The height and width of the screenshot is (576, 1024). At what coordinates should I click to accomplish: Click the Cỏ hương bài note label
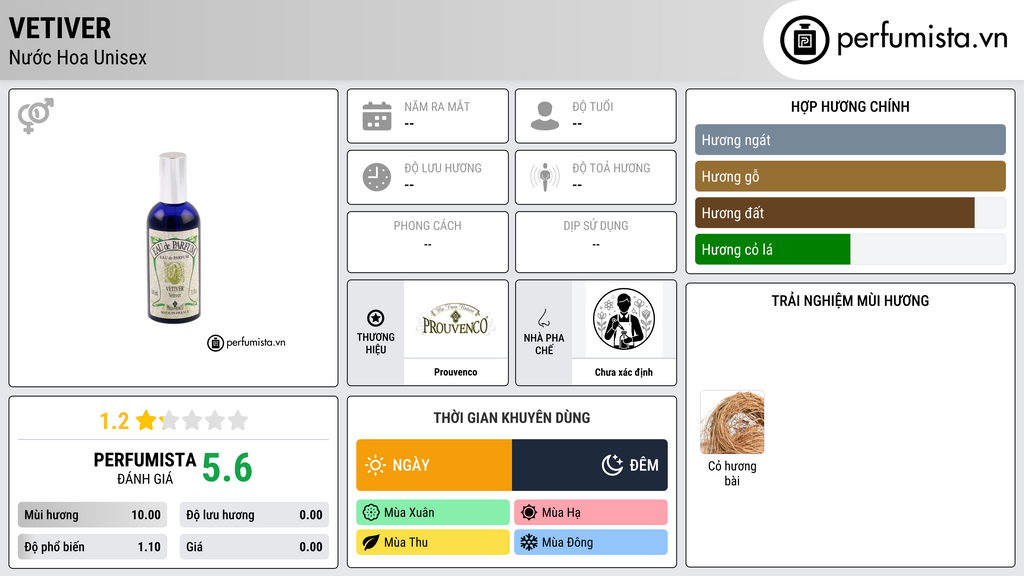pos(732,473)
